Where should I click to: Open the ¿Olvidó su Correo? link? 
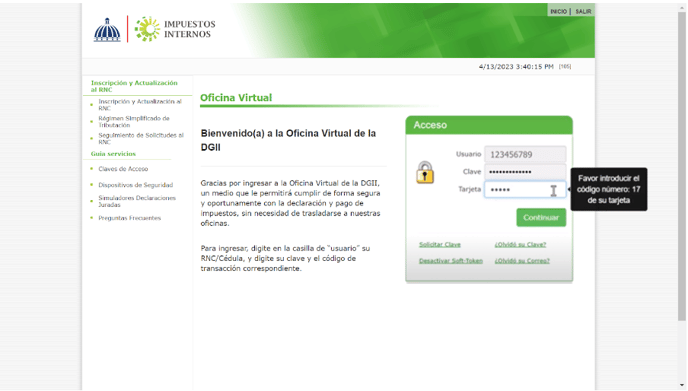[x=522, y=261]
